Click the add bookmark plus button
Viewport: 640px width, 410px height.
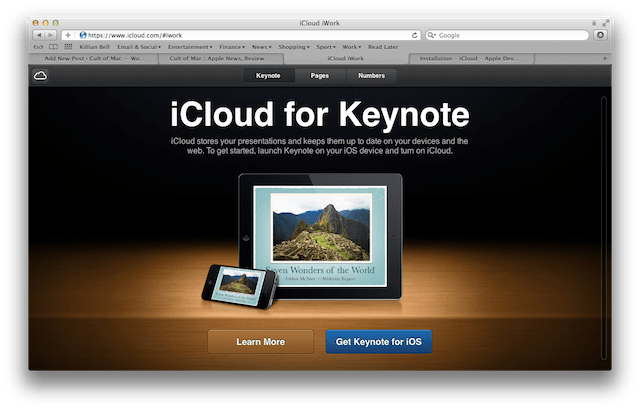point(67,34)
